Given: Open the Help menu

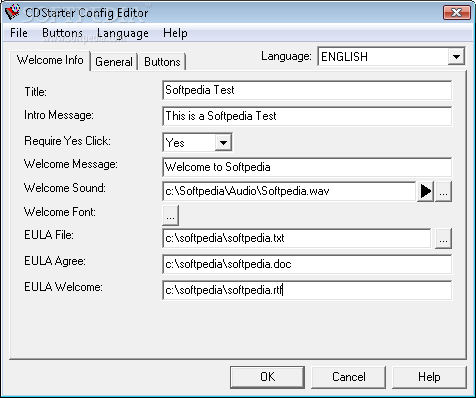Looking at the screenshot, I should click(175, 33).
